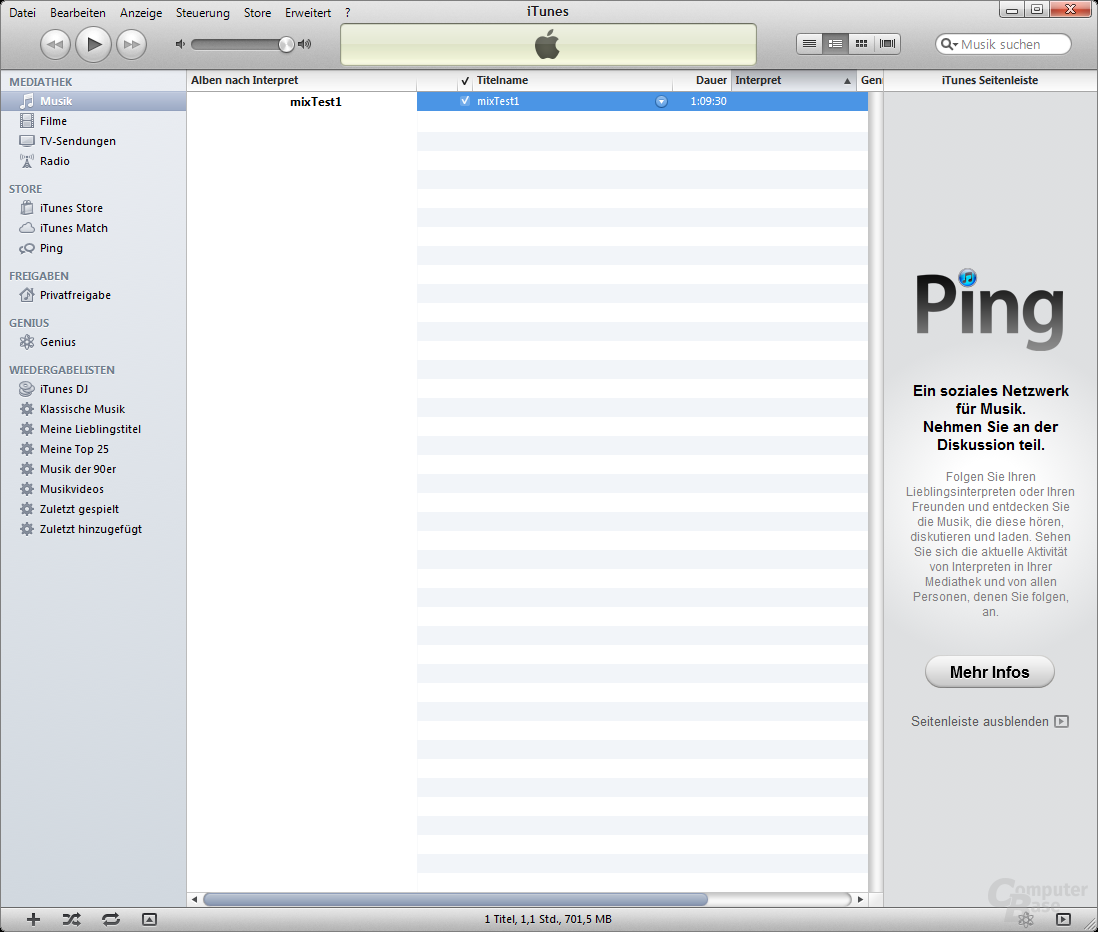Sort by Titelname column

[x=572, y=81]
